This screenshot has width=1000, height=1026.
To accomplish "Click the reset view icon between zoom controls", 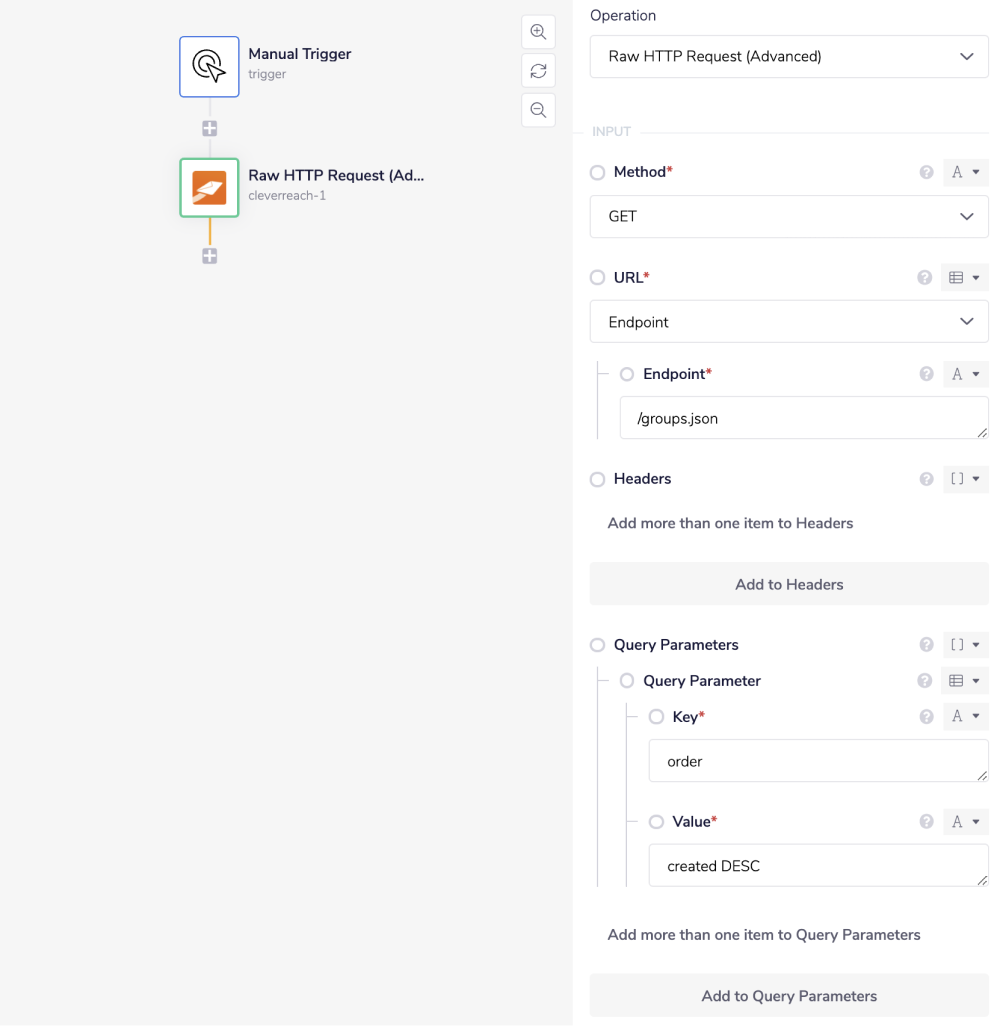I will [x=538, y=70].
